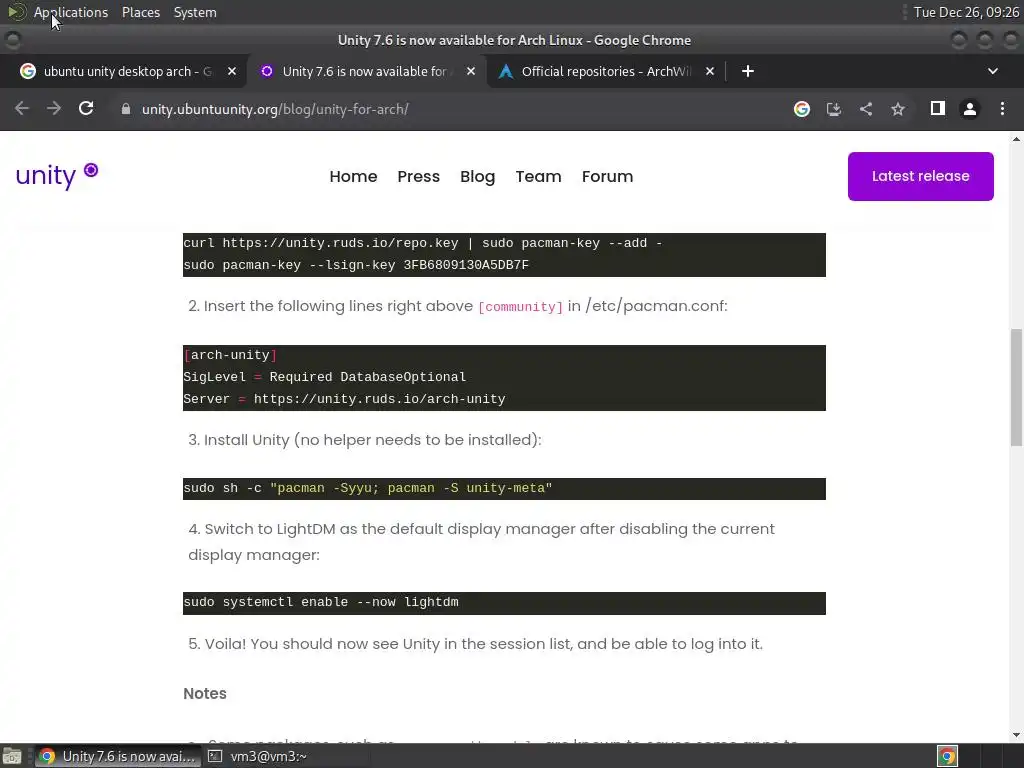This screenshot has height=768, width=1024.
Task: Open the Press page link
Action: click(419, 176)
